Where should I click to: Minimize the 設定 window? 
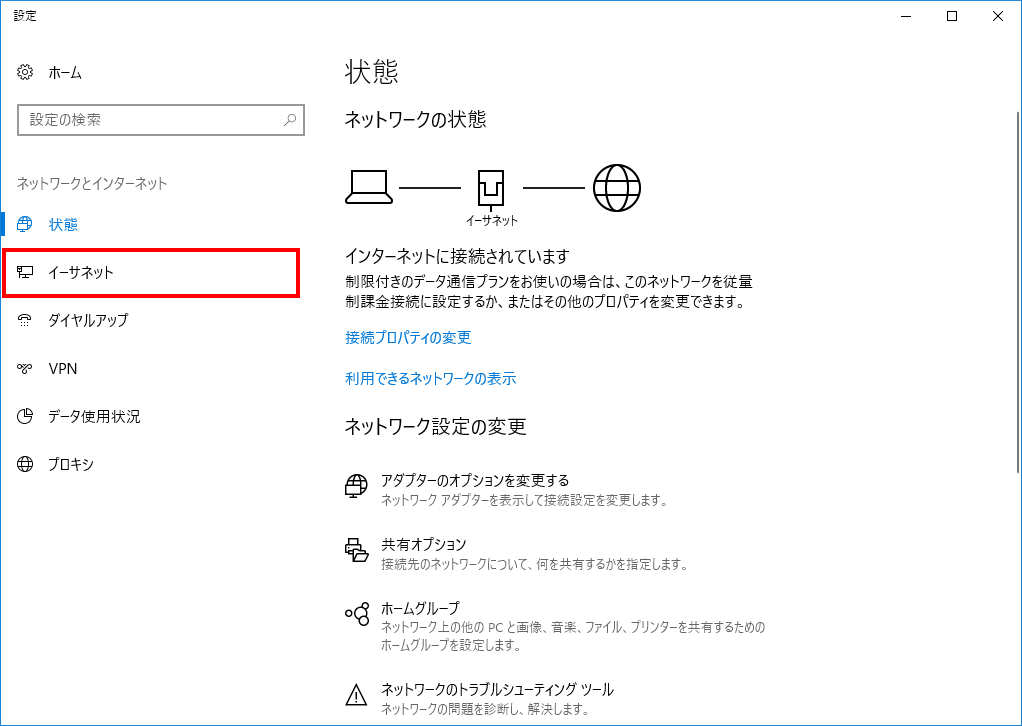pos(906,16)
